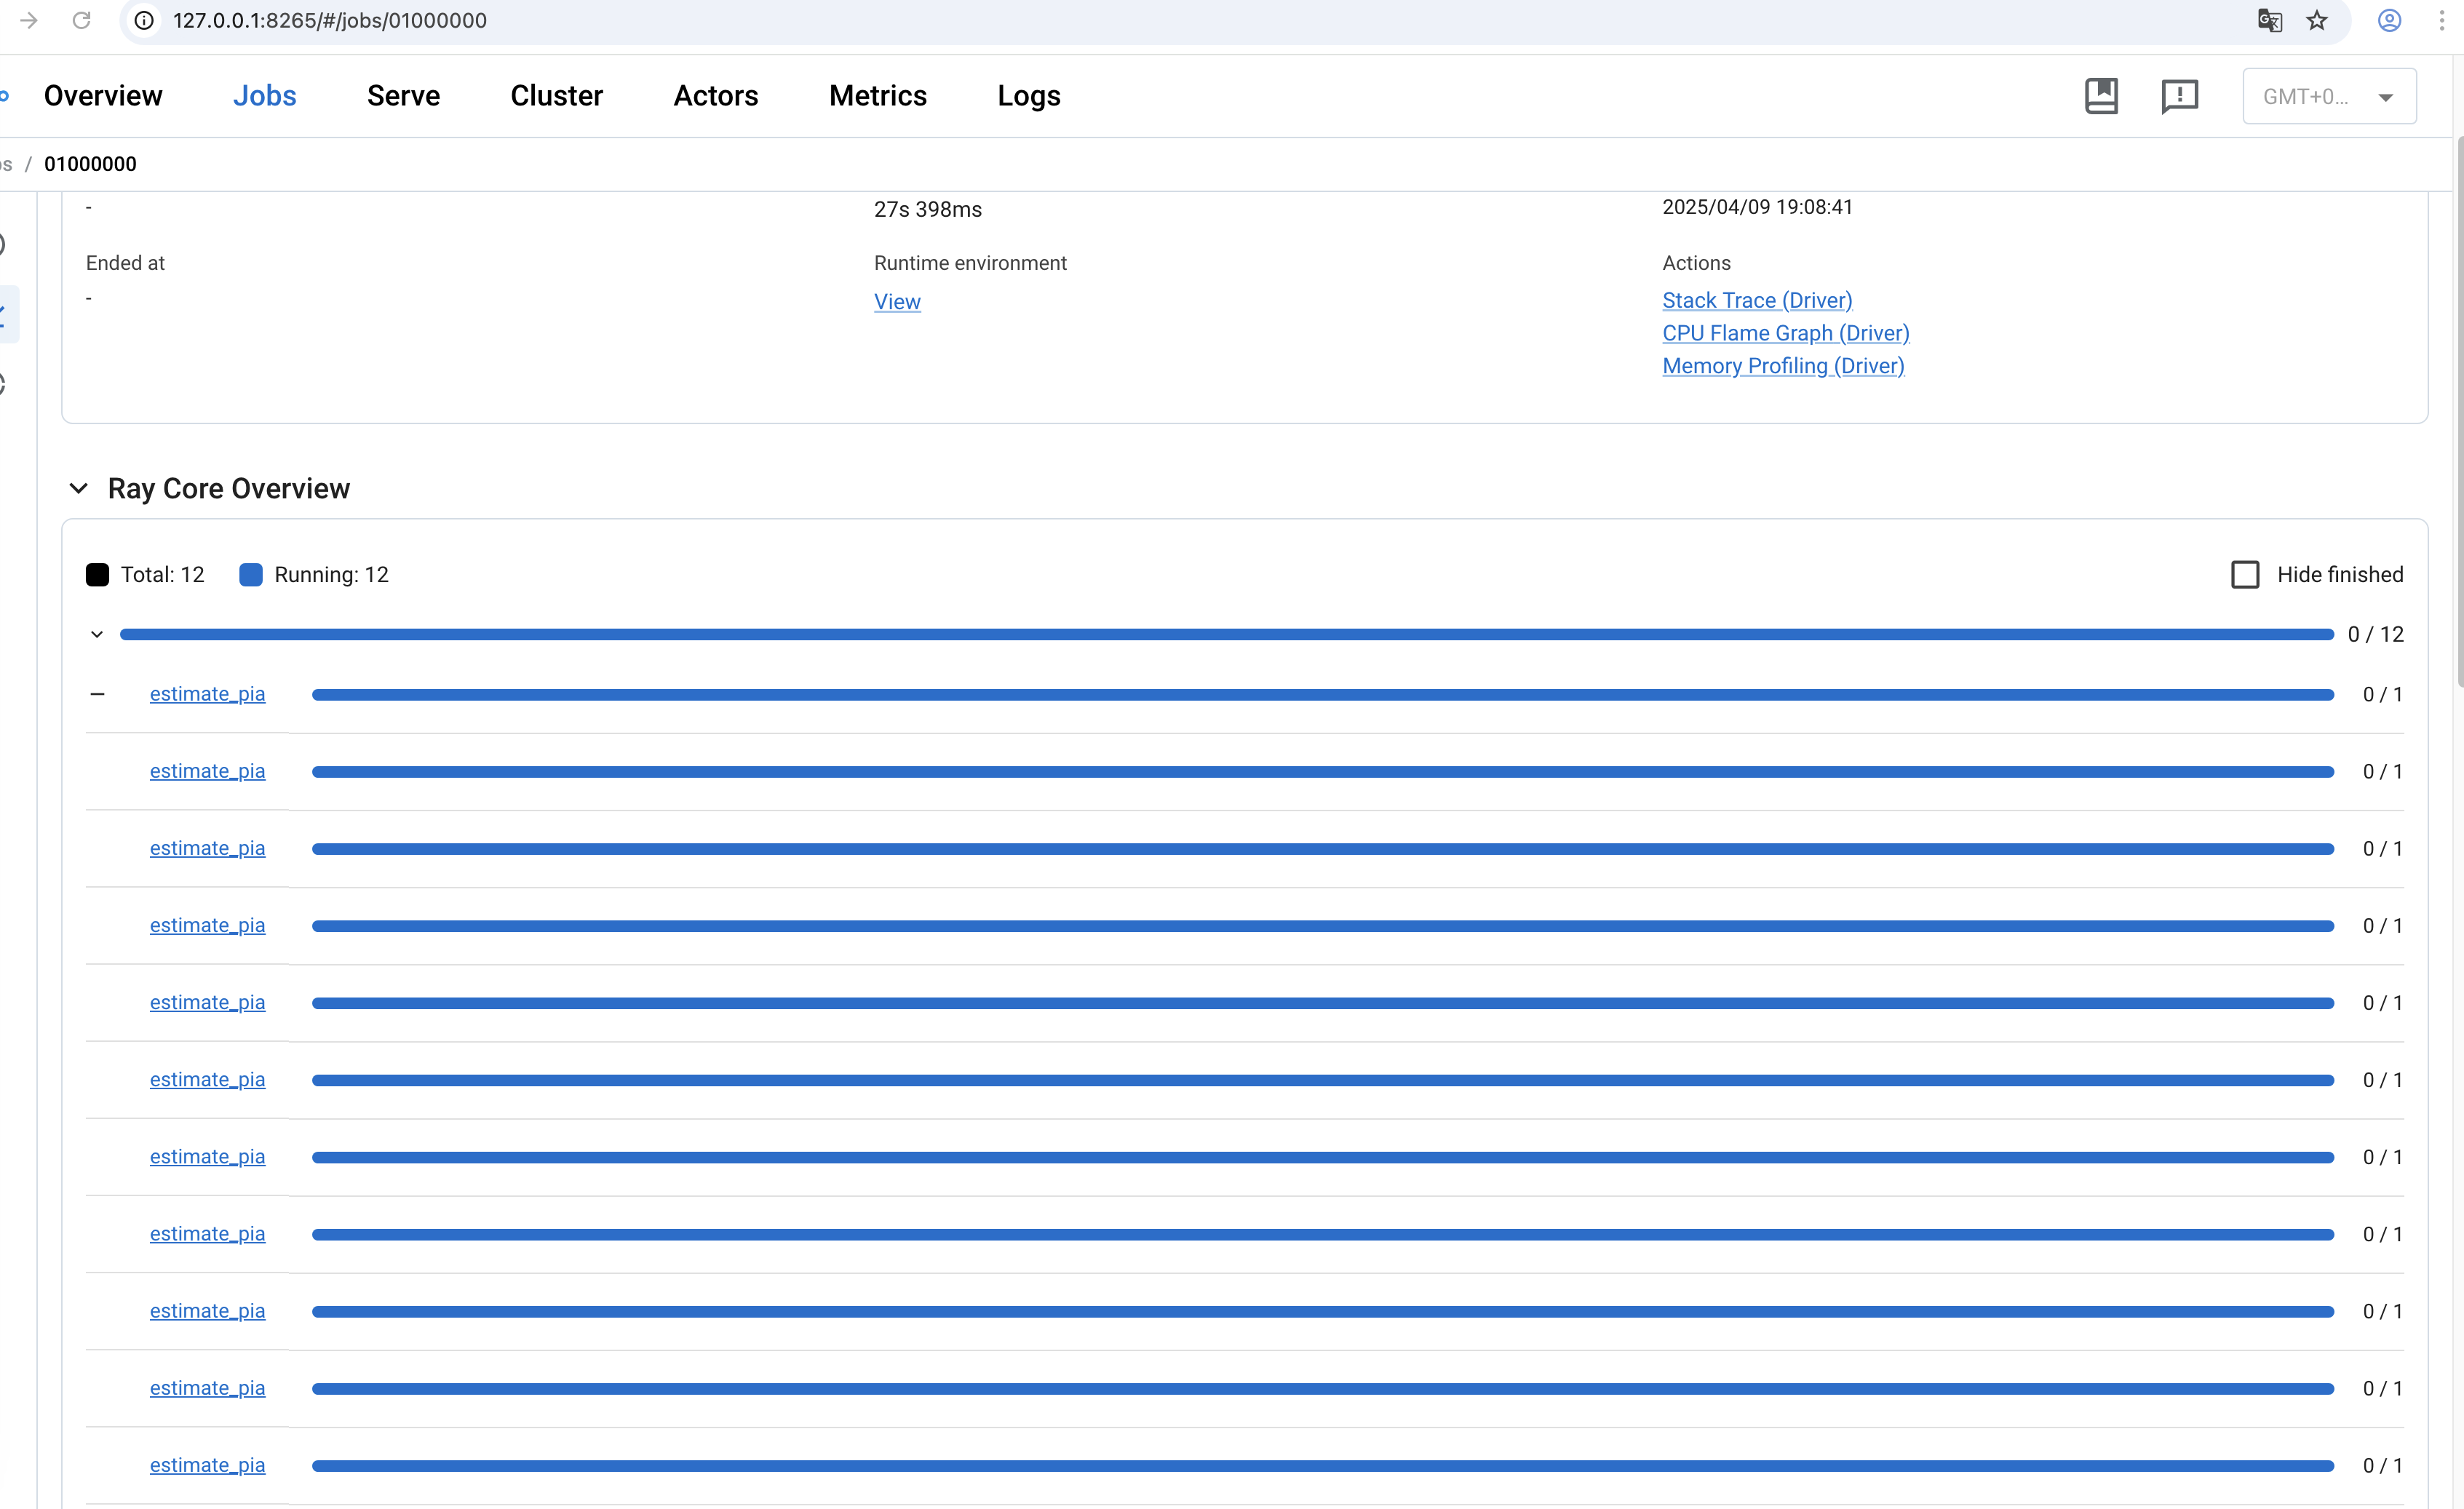The height and width of the screenshot is (1509, 2464).
Task: Bookmark page with star icon
Action: 2317,20
